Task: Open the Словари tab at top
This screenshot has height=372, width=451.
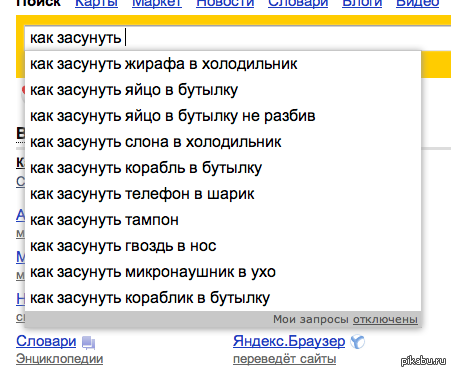Action: (298, 3)
